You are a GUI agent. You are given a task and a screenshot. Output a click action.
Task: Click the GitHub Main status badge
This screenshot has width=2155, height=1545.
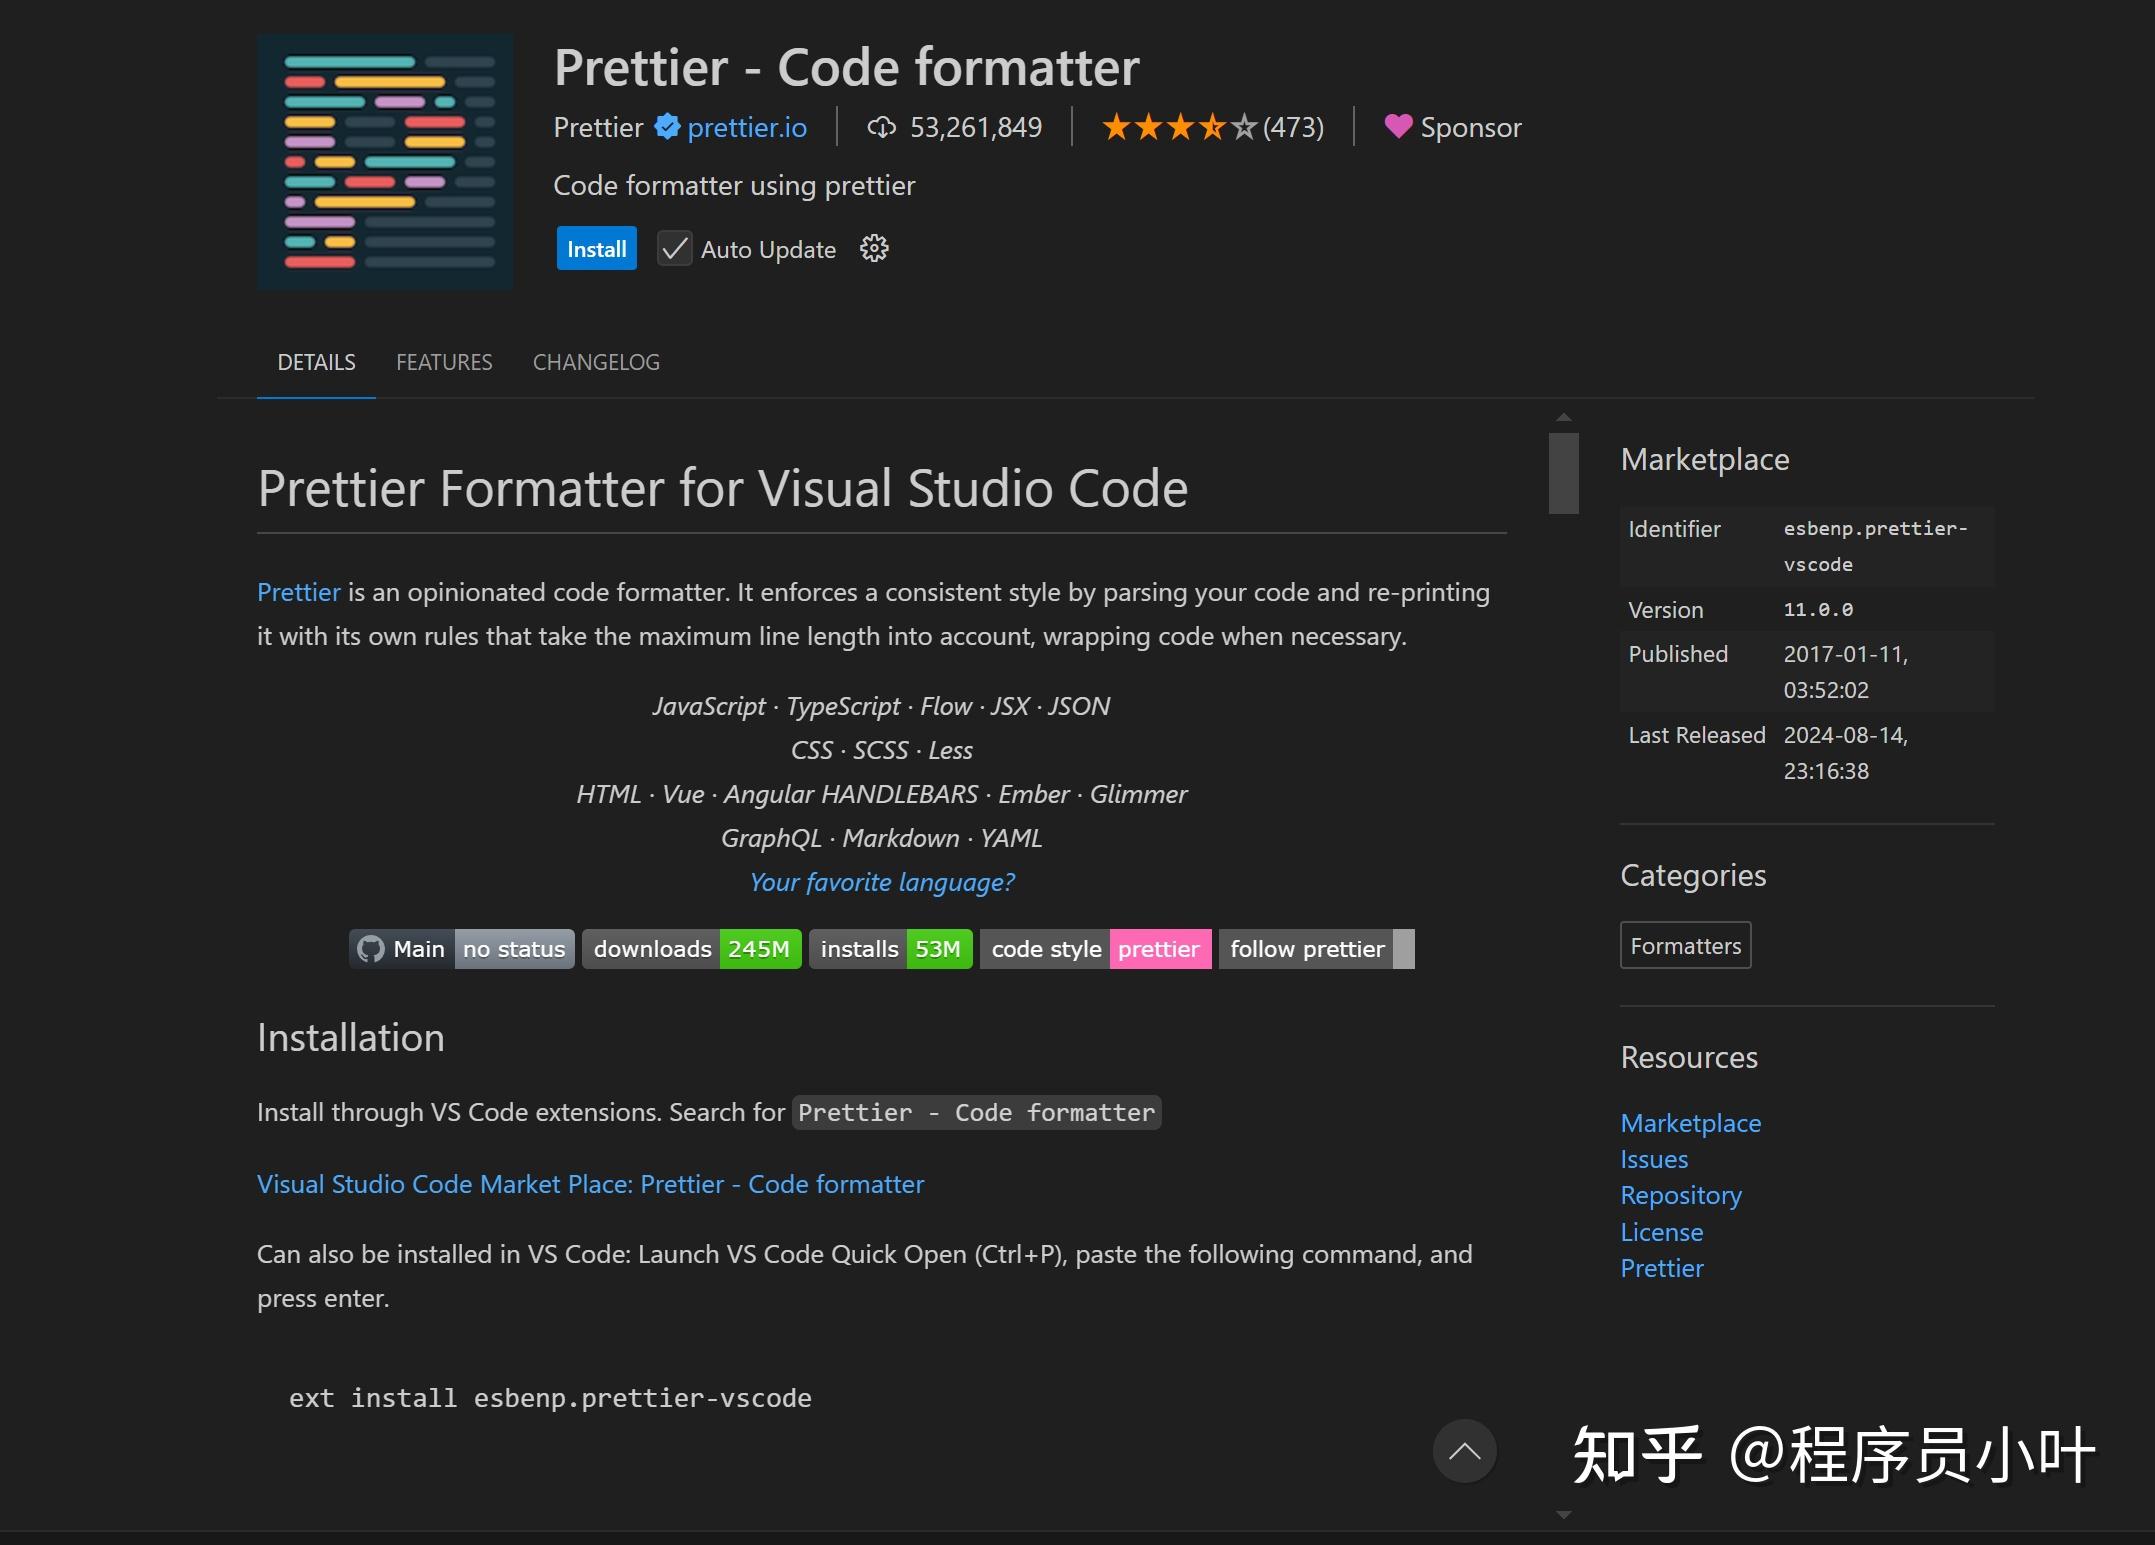tap(462, 949)
